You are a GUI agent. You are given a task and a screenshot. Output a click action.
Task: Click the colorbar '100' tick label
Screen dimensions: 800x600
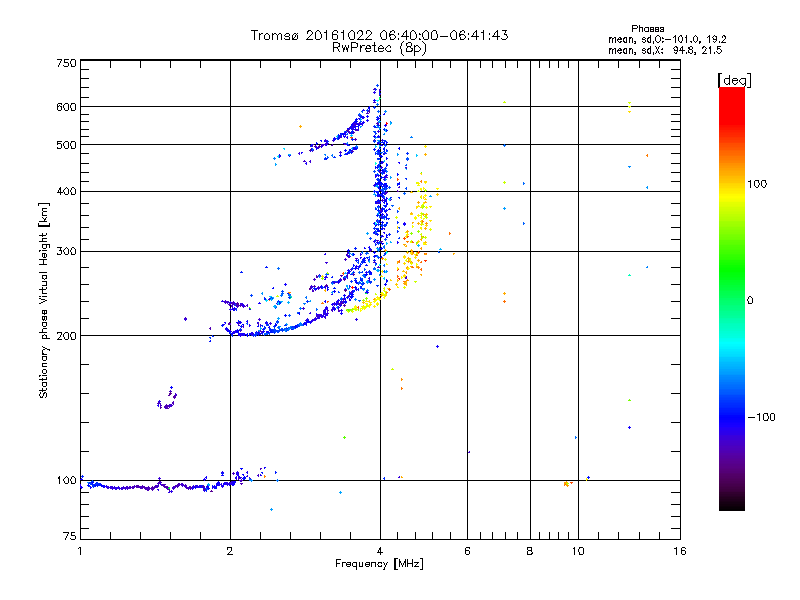pos(757,184)
